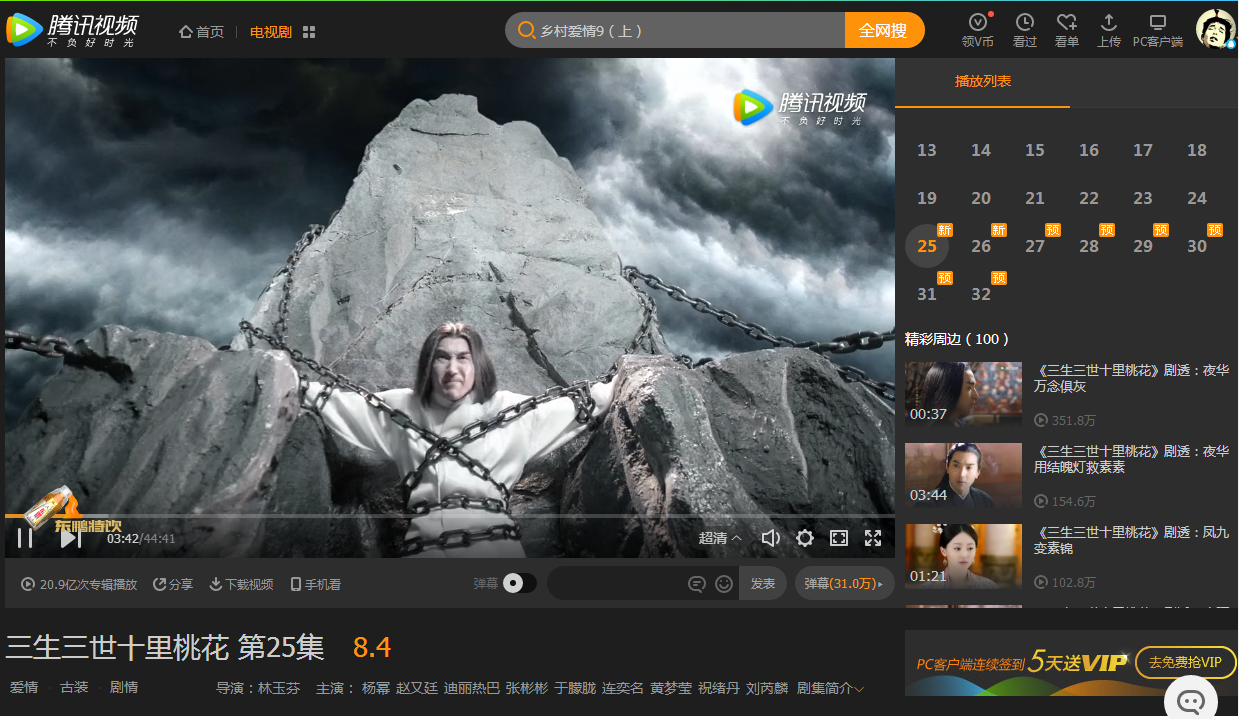Screen dimensions: 1239x719
Task: Open actor 迪丽热巴 link
Action: [471, 688]
